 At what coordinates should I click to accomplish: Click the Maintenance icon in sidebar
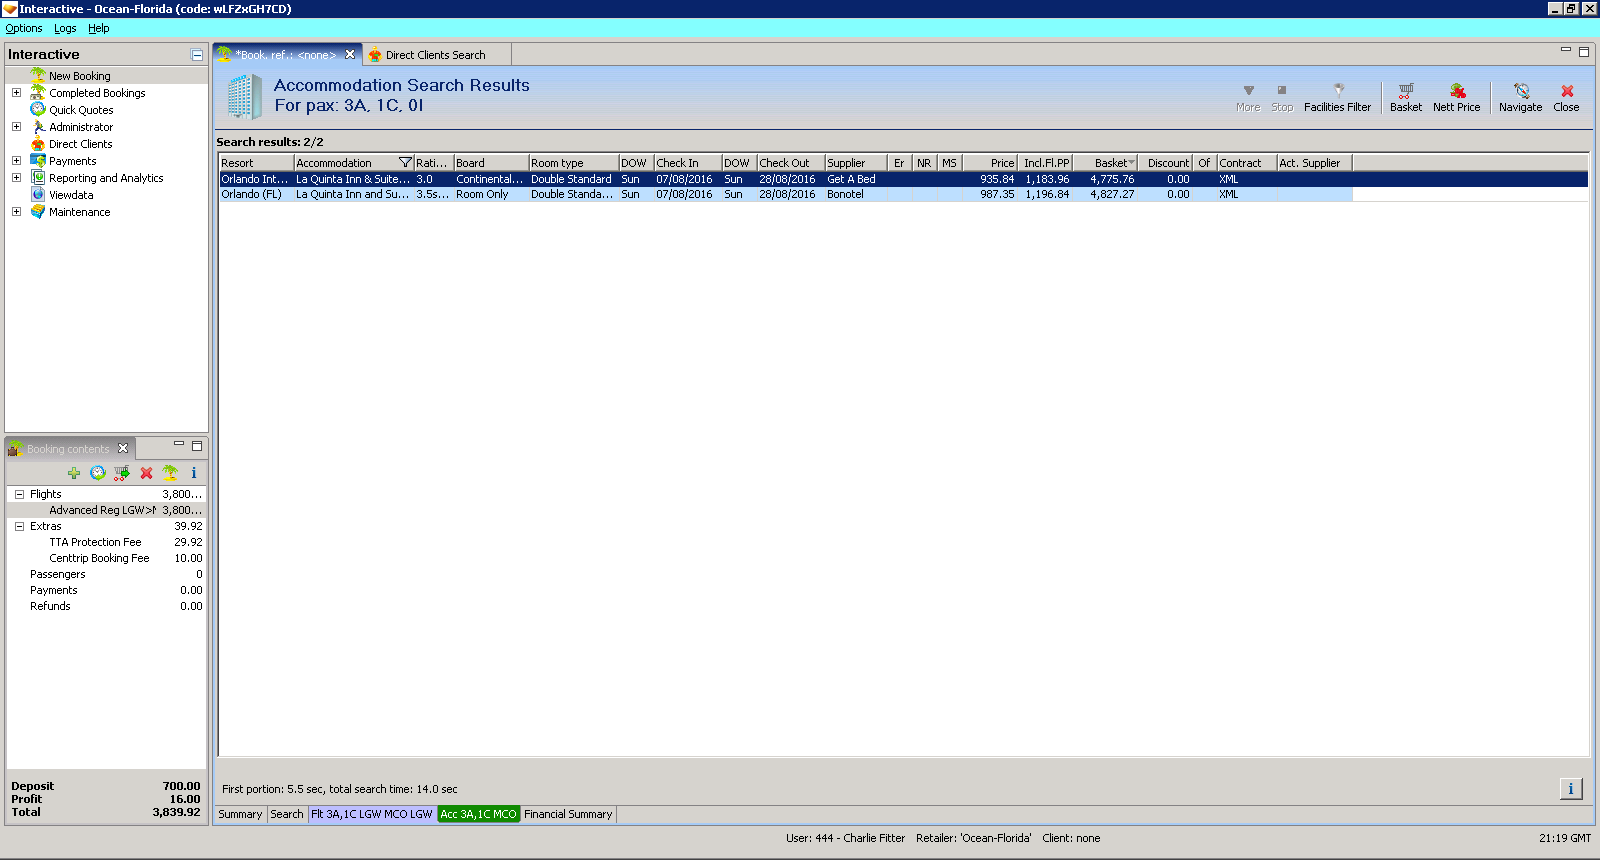(38, 211)
